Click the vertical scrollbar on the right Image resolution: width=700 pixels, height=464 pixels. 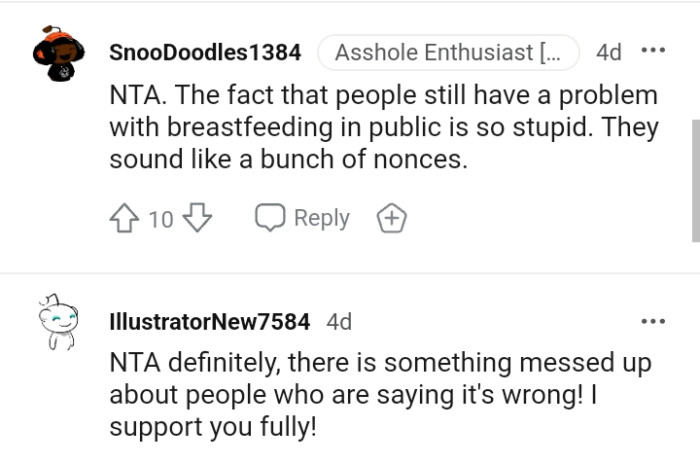[695, 180]
